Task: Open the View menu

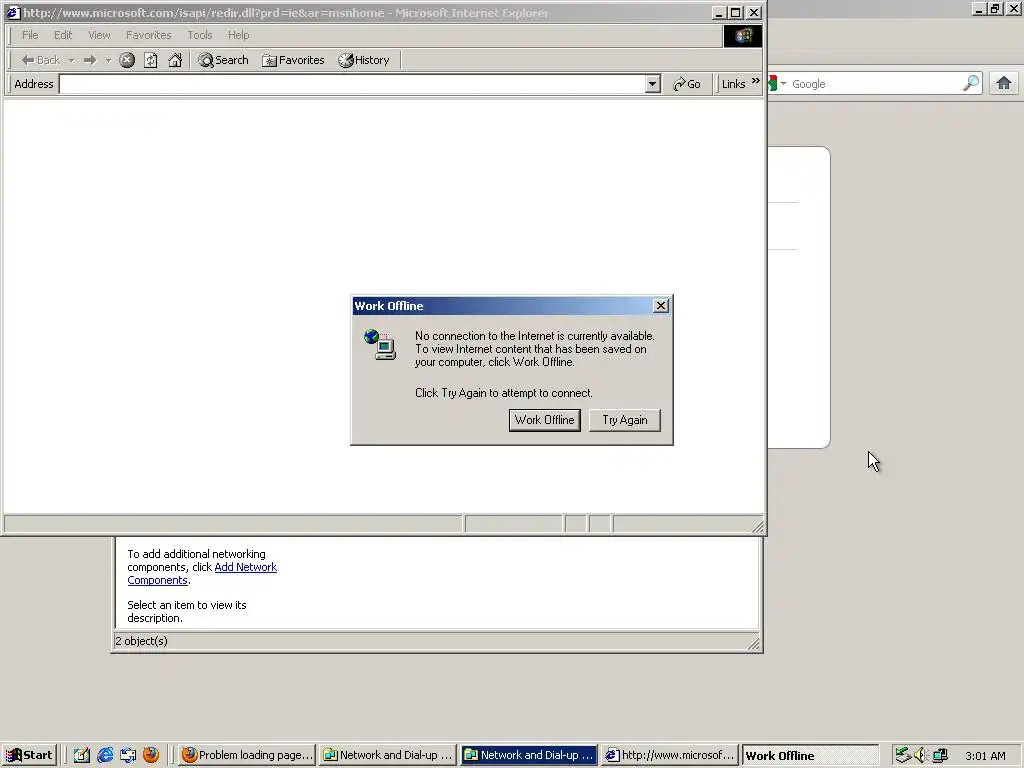Action: 99,35
